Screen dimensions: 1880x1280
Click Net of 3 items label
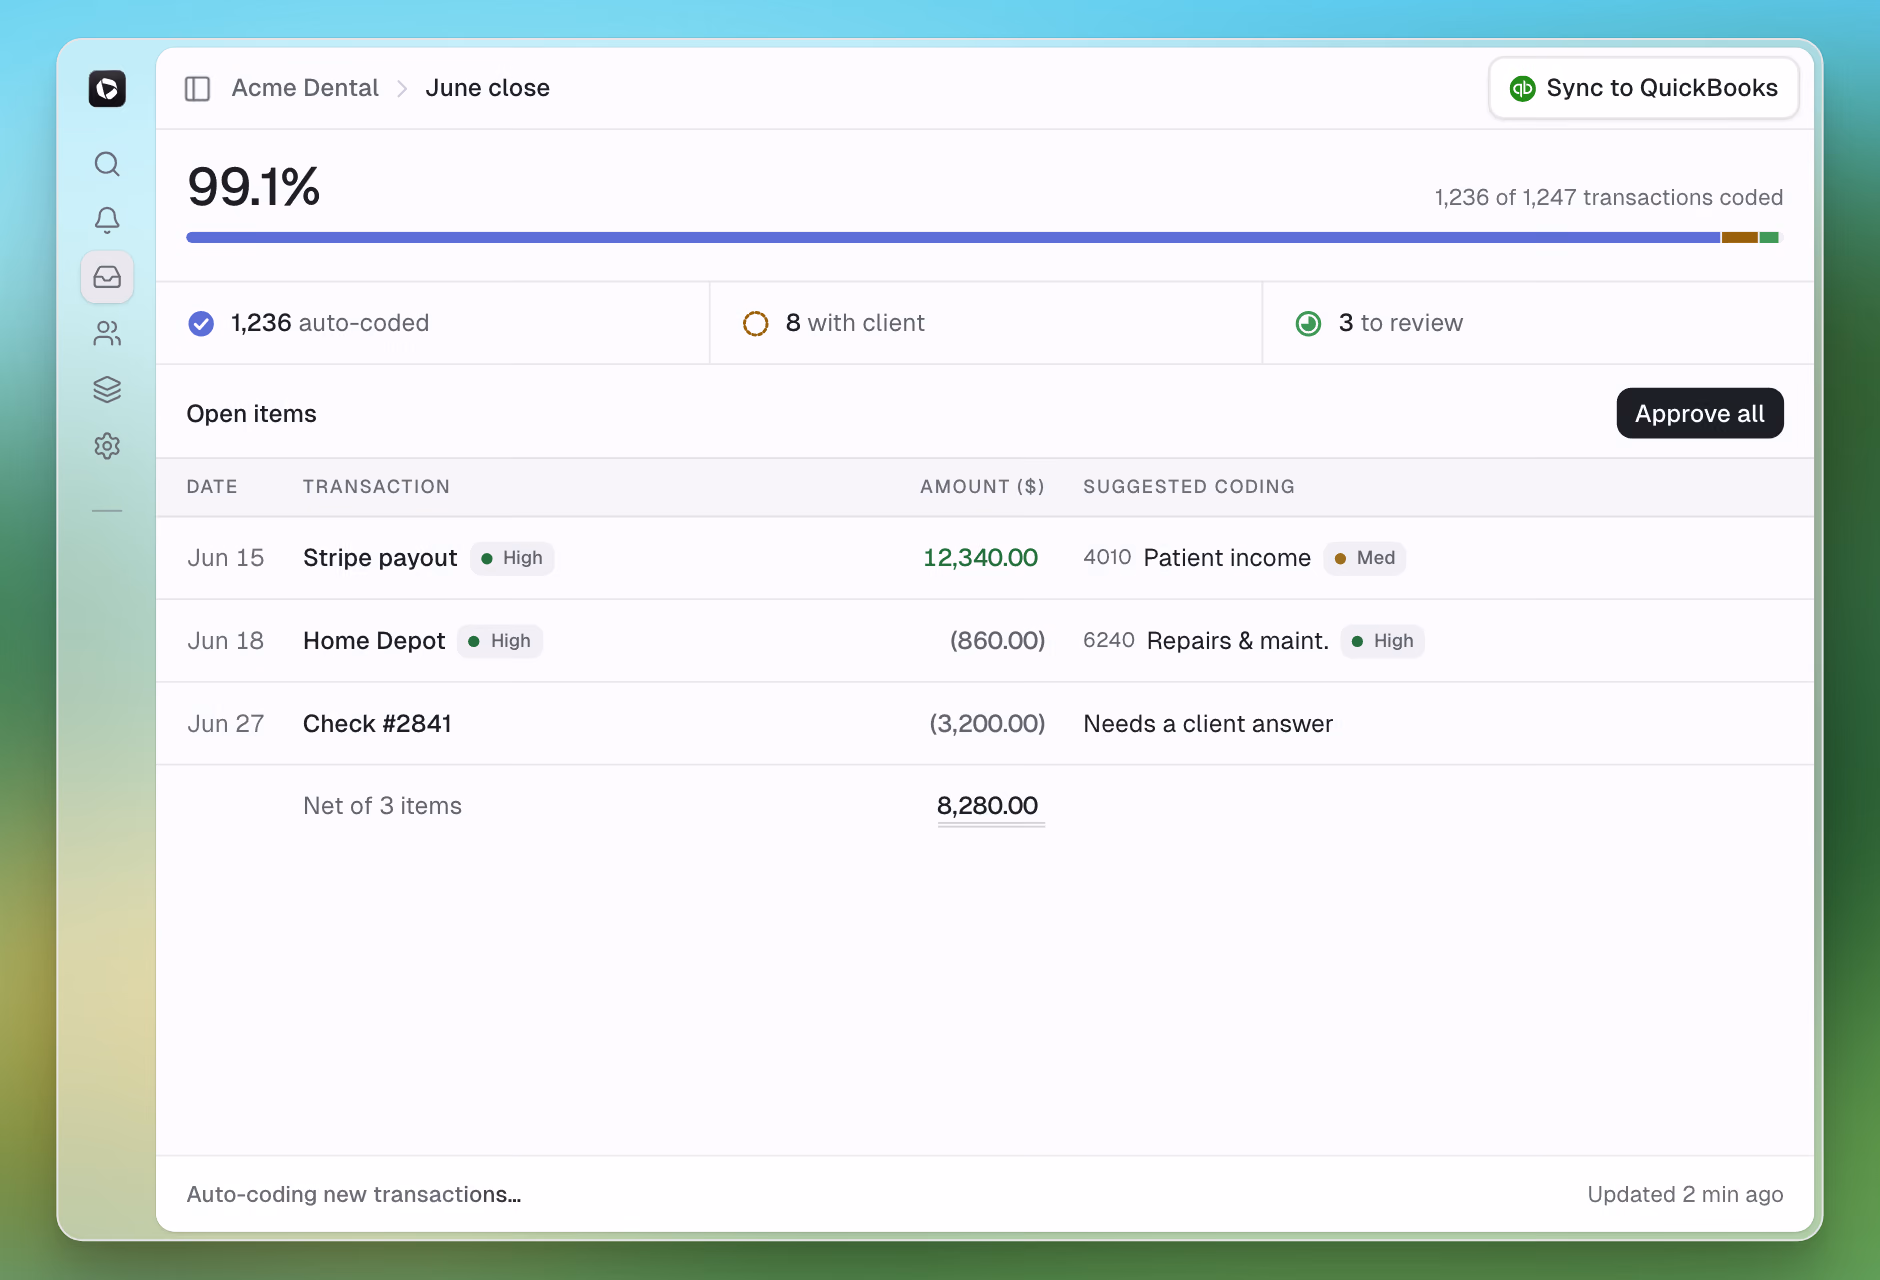[x=382, y=806]
